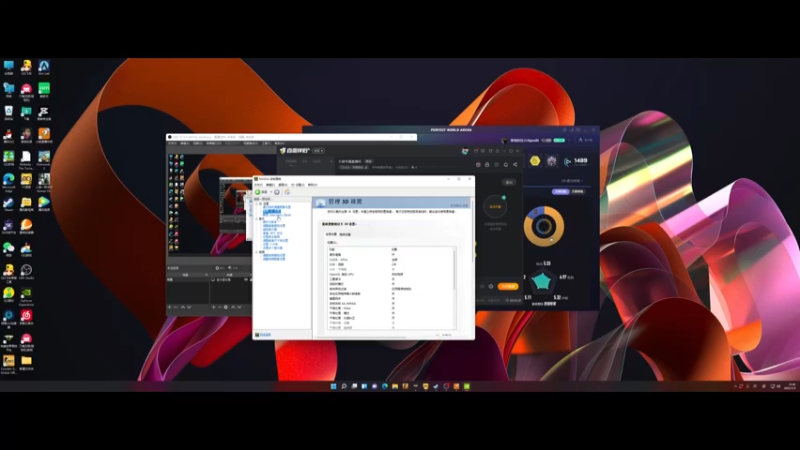The image size is (800, 450).
Task: Open the back-history dropdown arrow next to Back button
Action: [x=271, y=192]
